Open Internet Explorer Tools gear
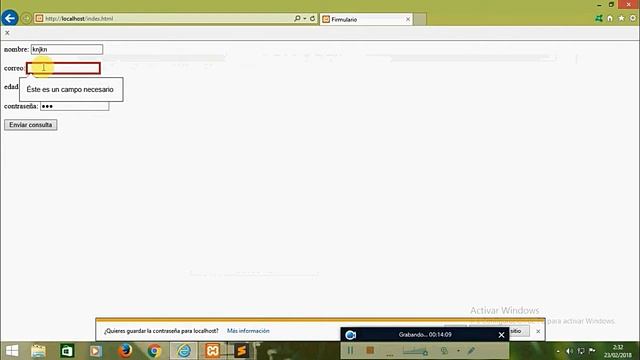The width and height of the screenshot is (640, 360). tap(633, 18)
